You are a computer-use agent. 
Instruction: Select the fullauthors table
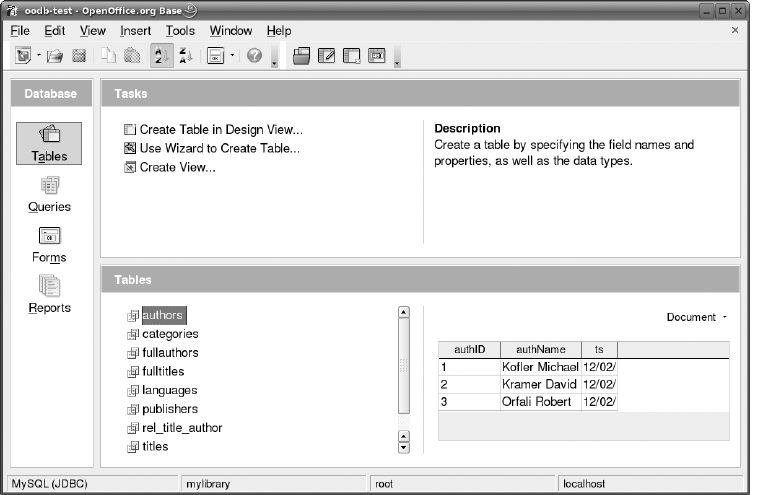point(170,353)
